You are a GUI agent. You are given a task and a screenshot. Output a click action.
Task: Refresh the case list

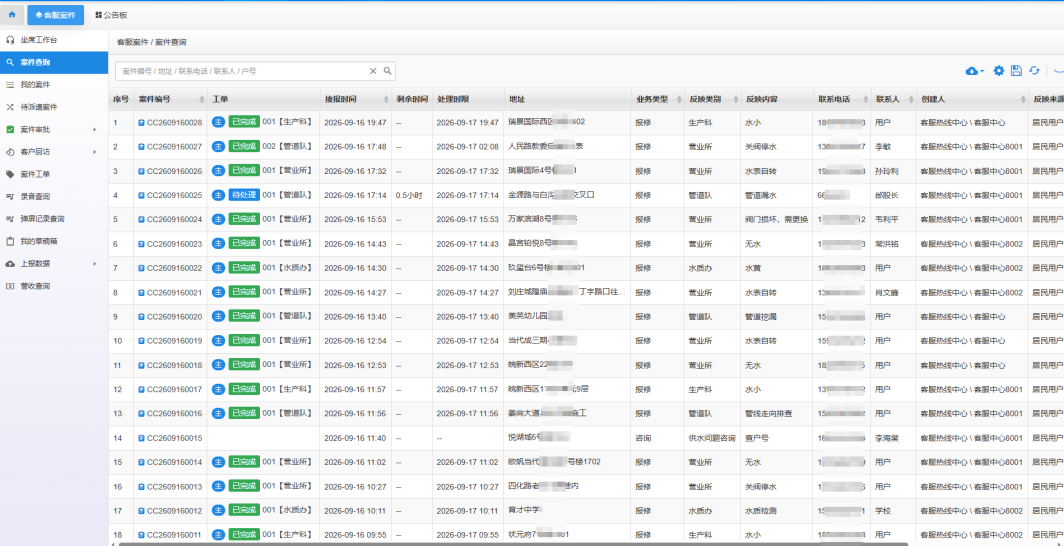[x=1034, y=71]
